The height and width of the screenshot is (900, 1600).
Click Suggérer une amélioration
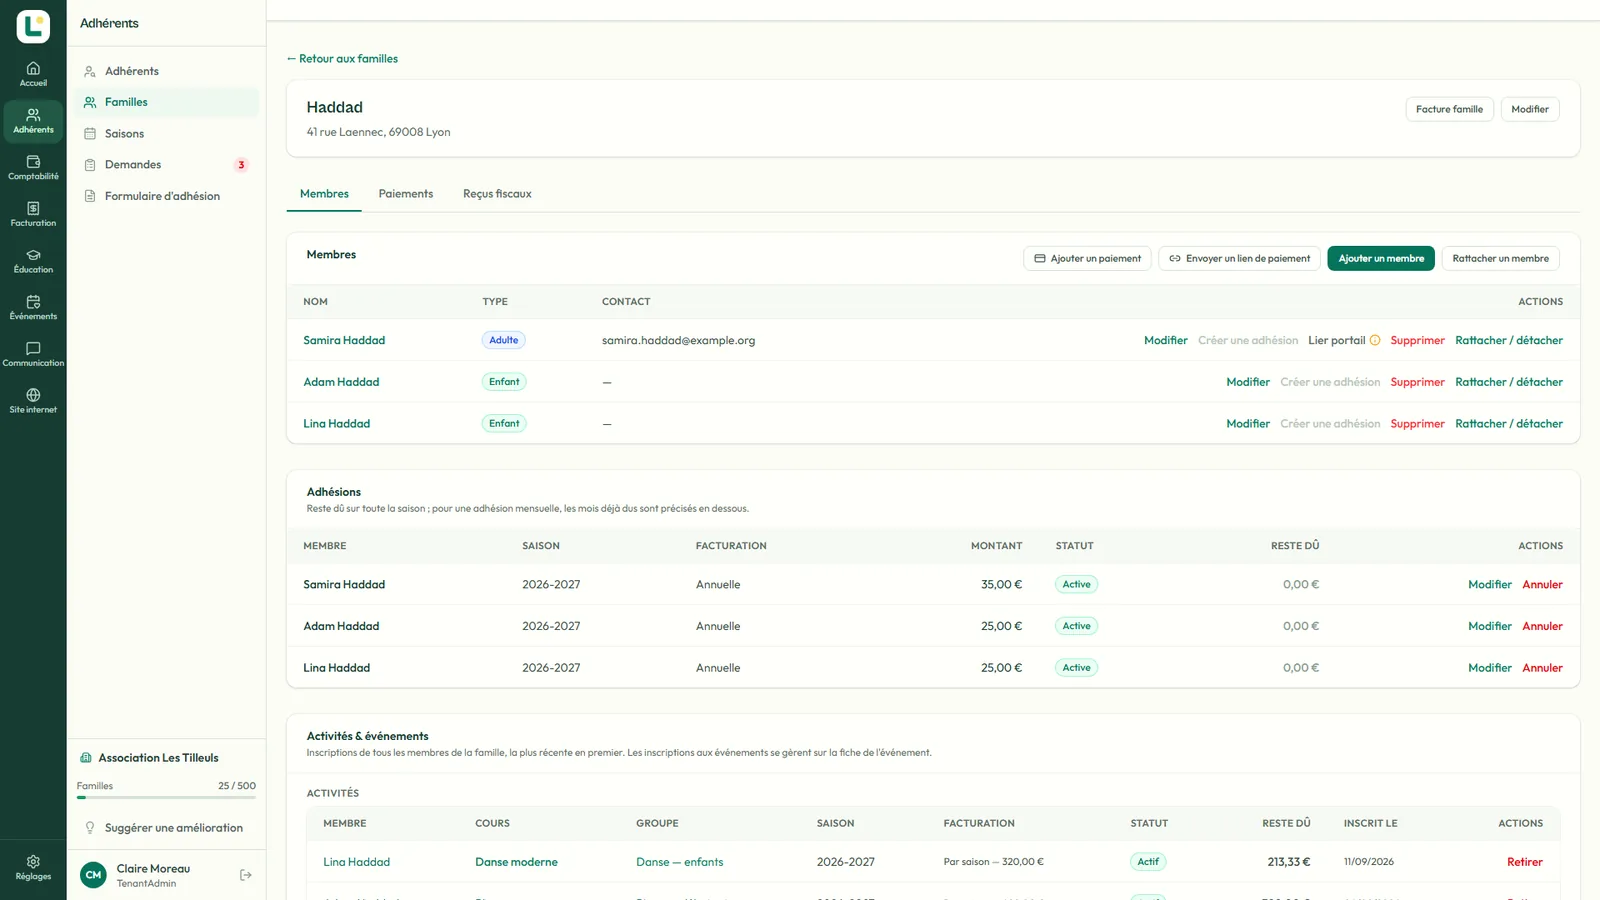pyautogui.click(x=166, y=828)
